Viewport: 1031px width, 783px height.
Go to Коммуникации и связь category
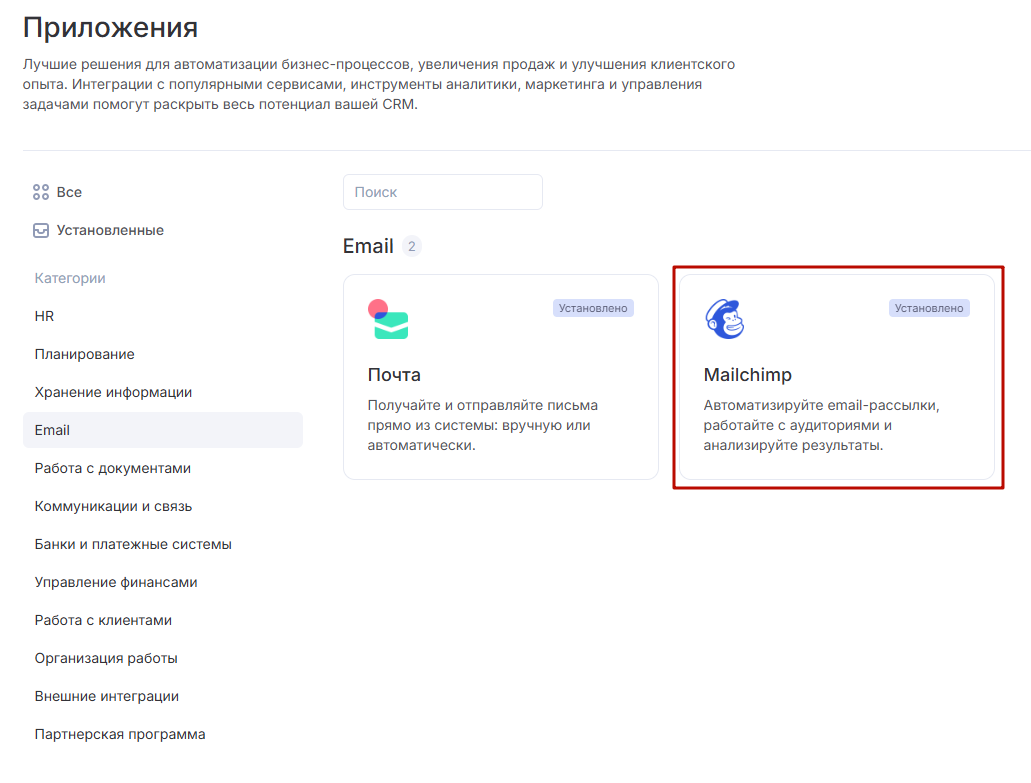(x=162, y=506)
